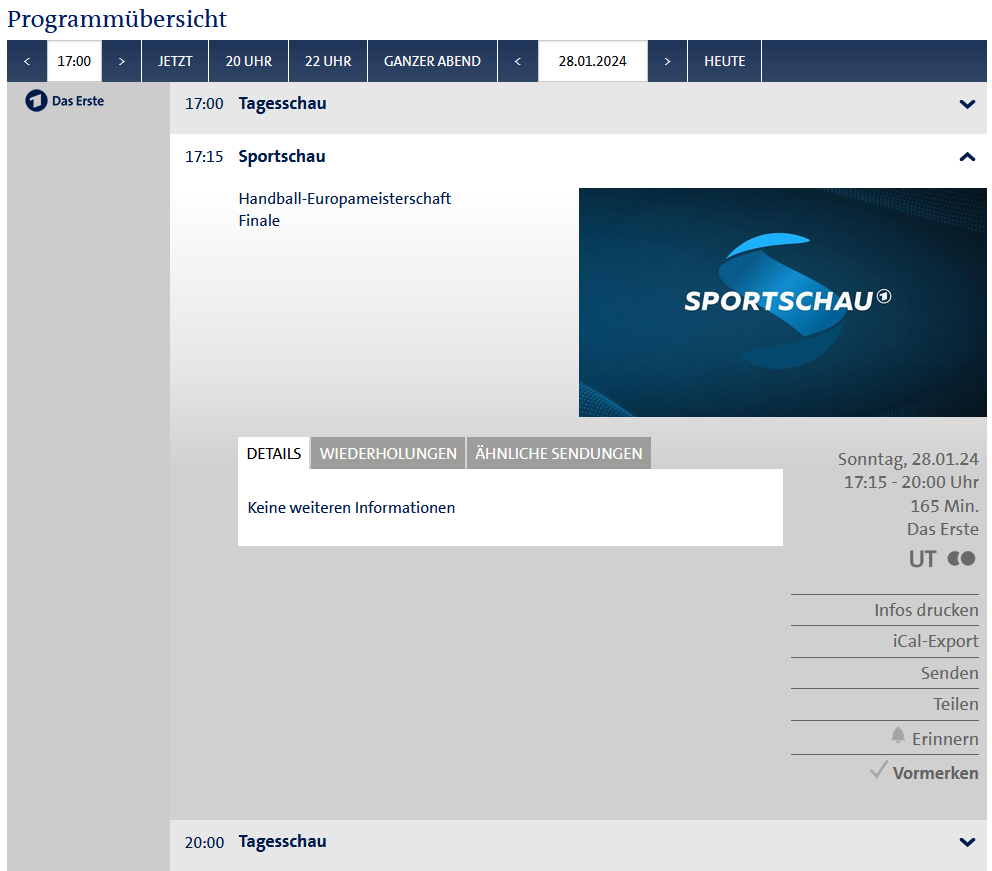The image size is (992, 871).
Task: Click the checkmark icon beside Vormerken
Action: (x=879, y=769)
